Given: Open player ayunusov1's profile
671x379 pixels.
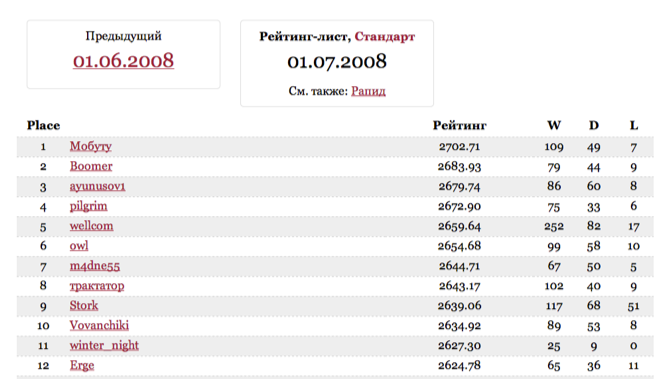Looking at the screenshot, I should click(98, 186).
